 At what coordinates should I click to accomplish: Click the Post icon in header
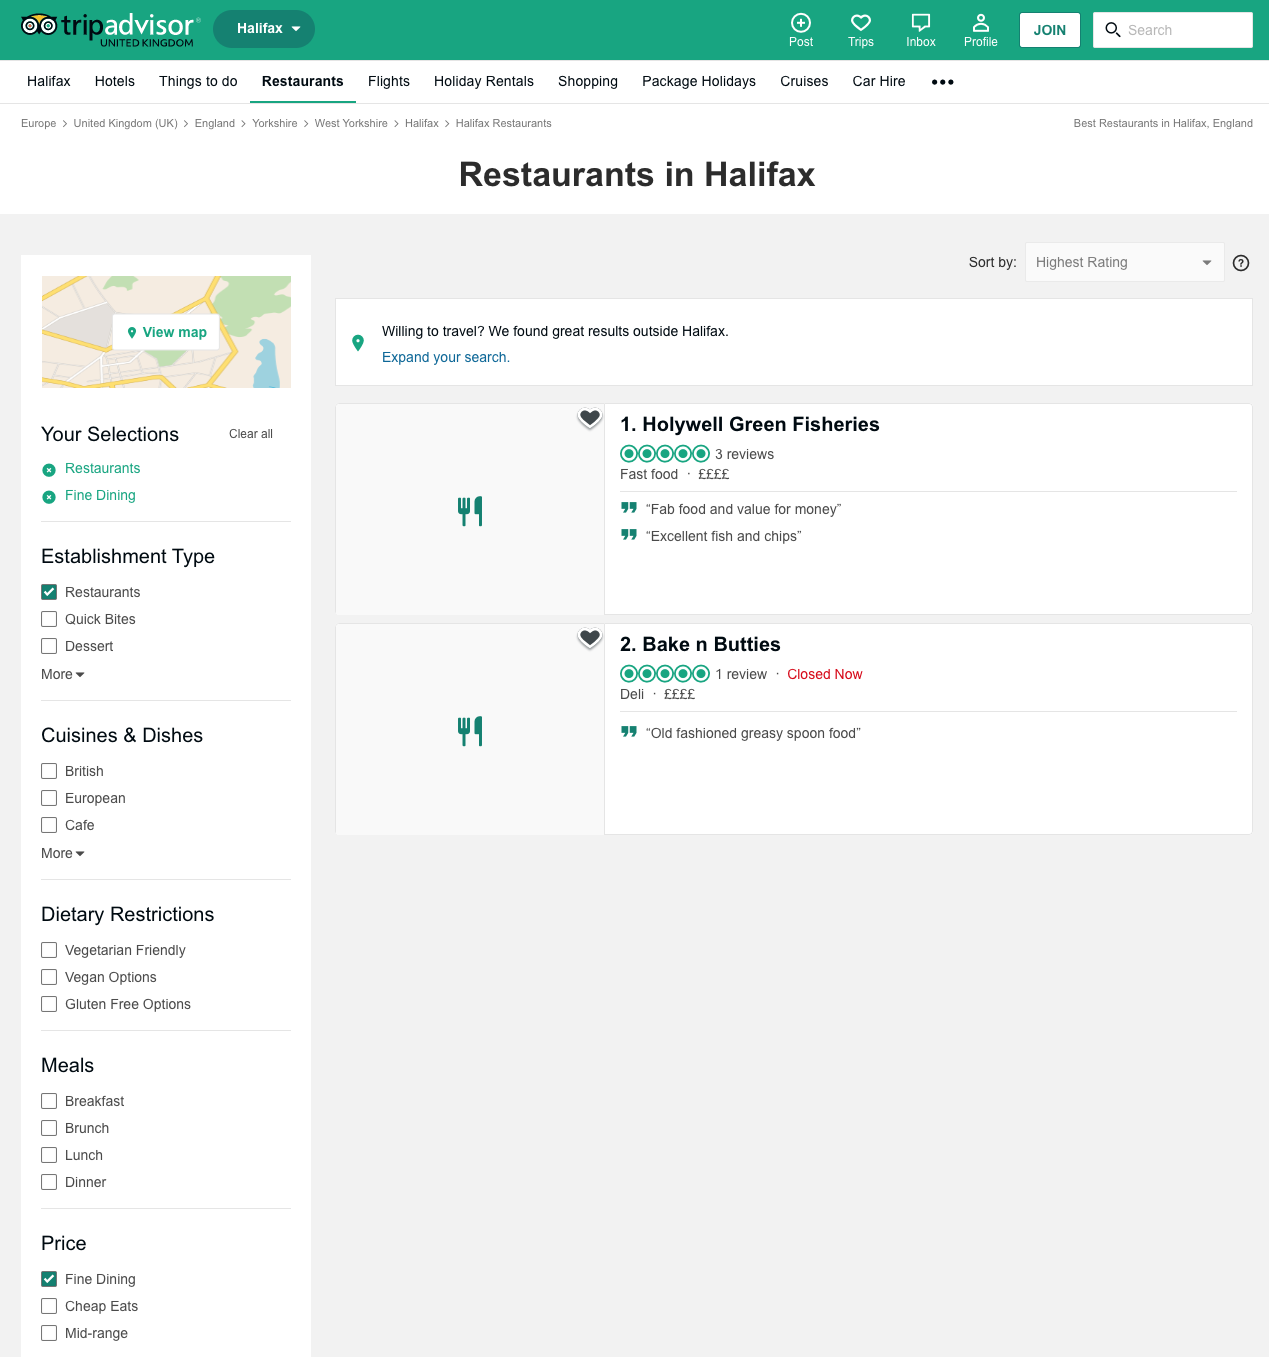tap(801, 23)
